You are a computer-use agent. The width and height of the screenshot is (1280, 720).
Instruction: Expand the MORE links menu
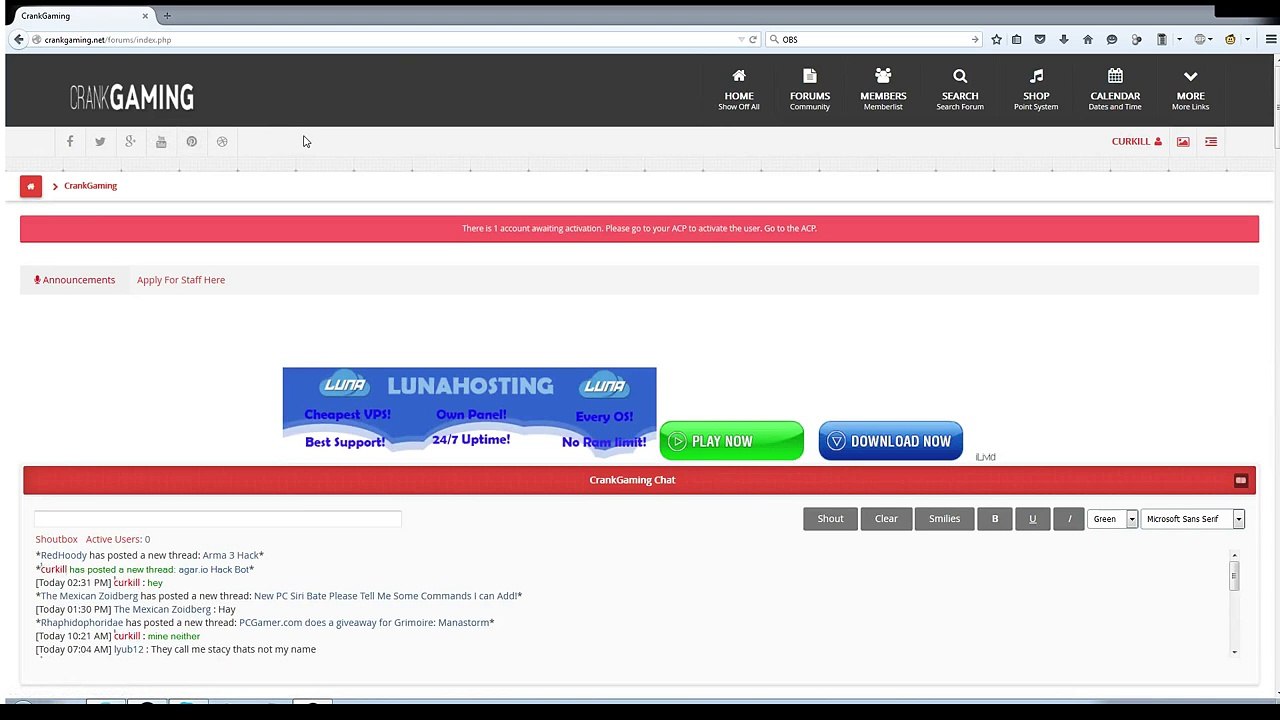(x=1191, y=90)
